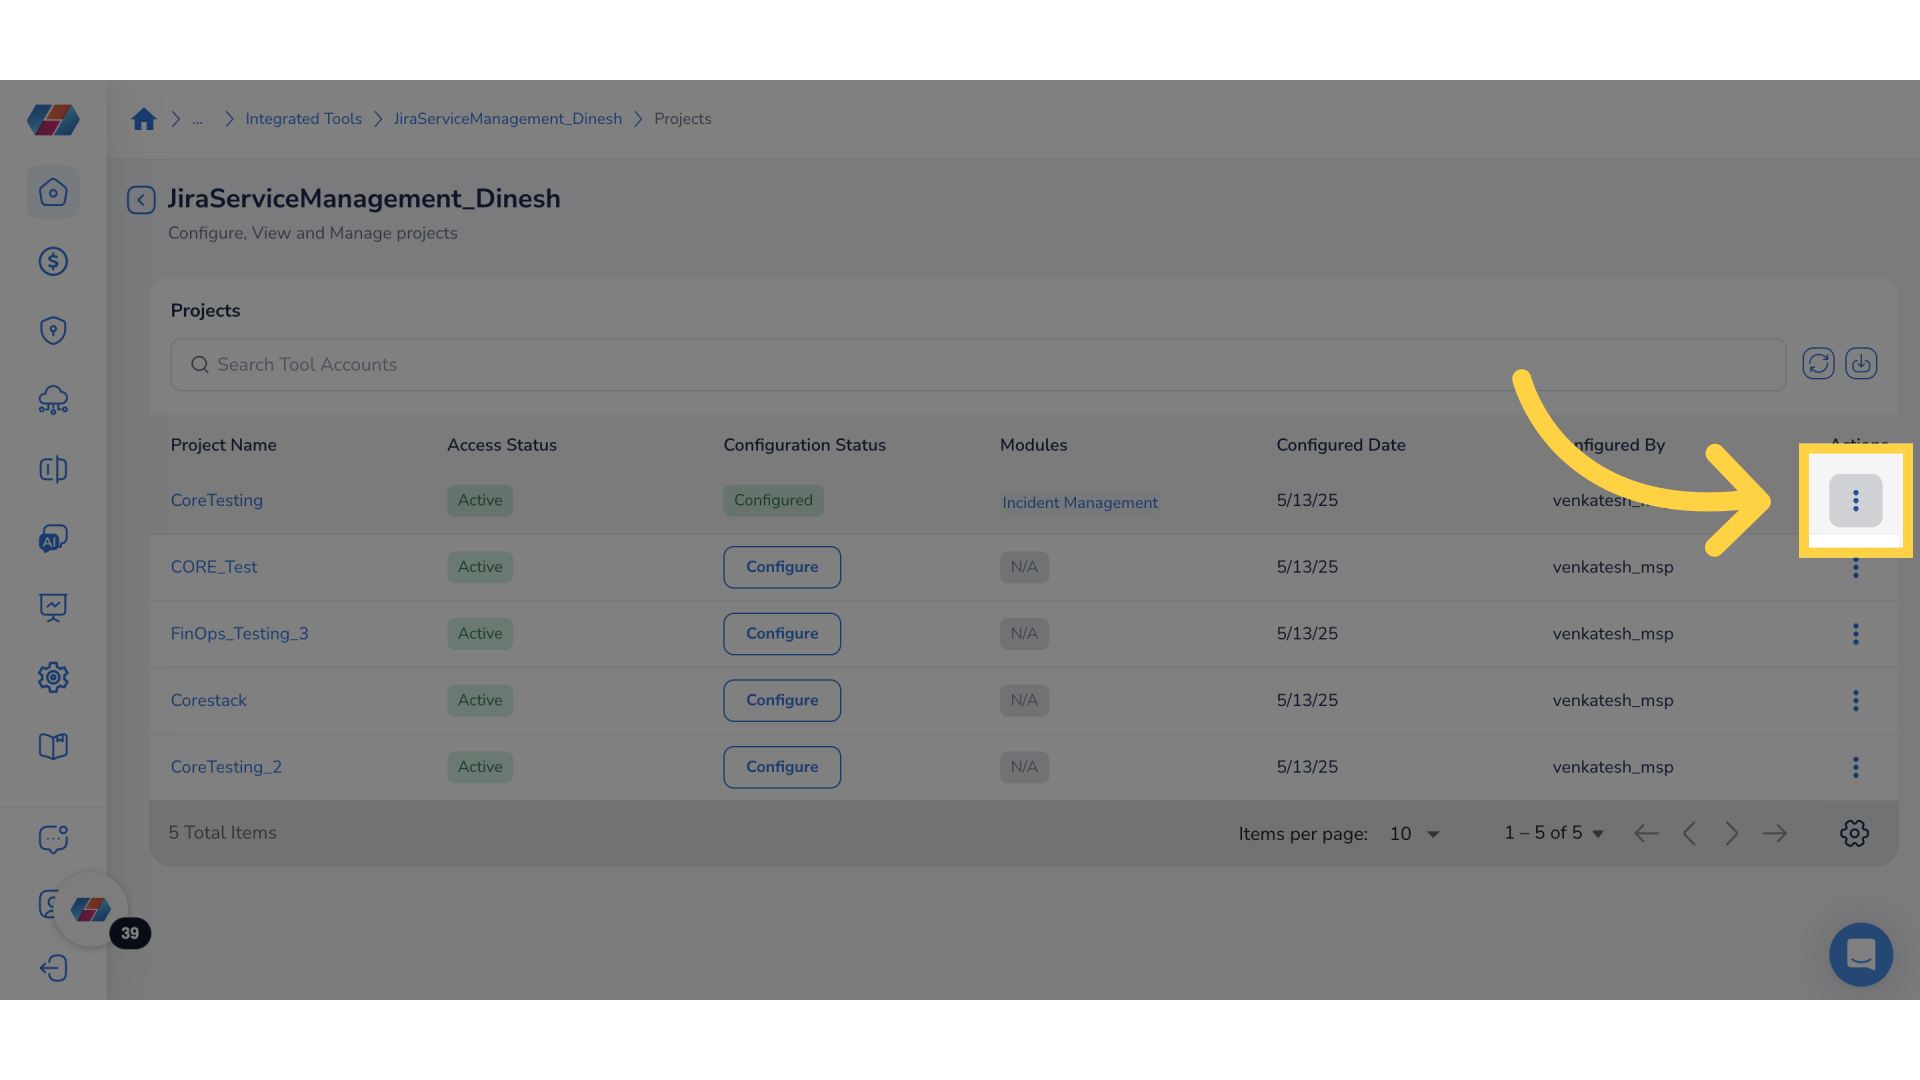Click Configure for FinOps_Testing_3

(782, 634)
